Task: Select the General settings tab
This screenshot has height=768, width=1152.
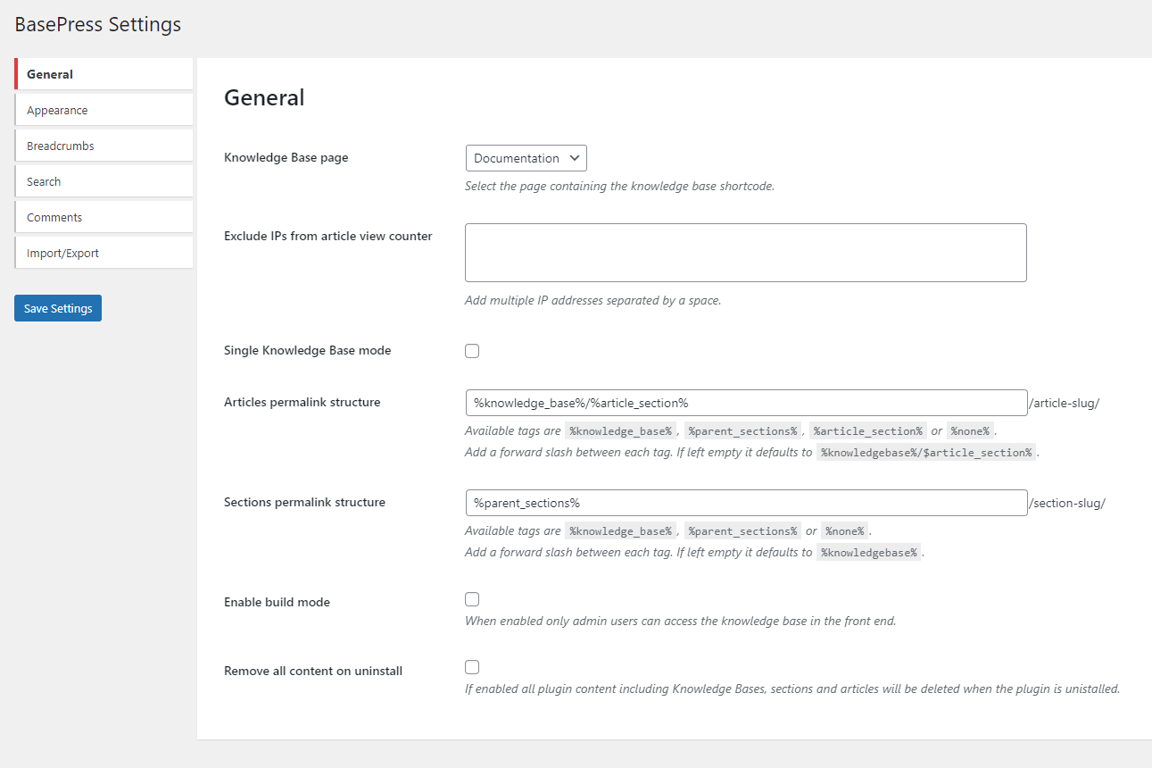Action: pos(49,73)
